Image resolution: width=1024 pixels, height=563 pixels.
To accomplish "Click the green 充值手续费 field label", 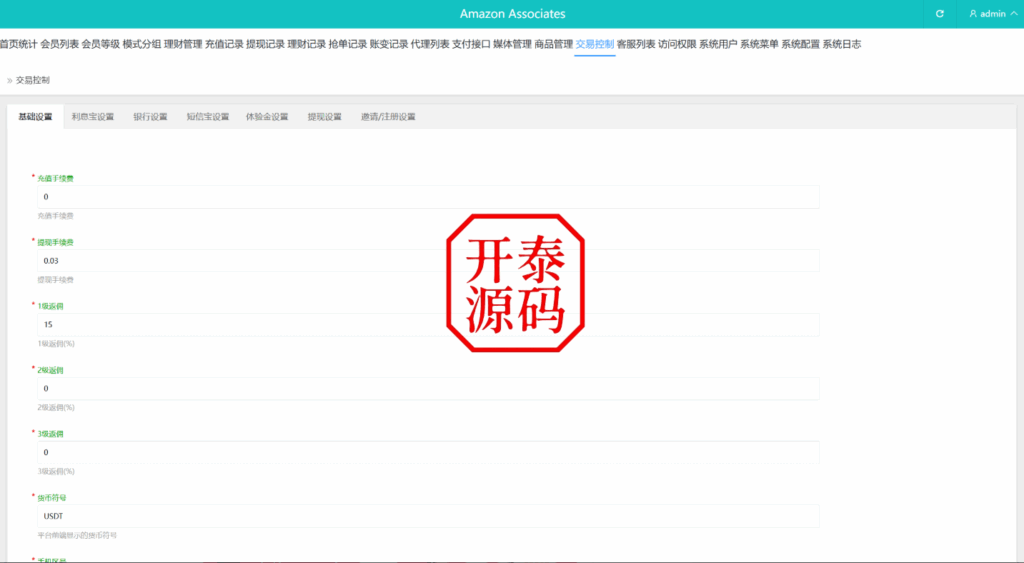I will 56,178.
